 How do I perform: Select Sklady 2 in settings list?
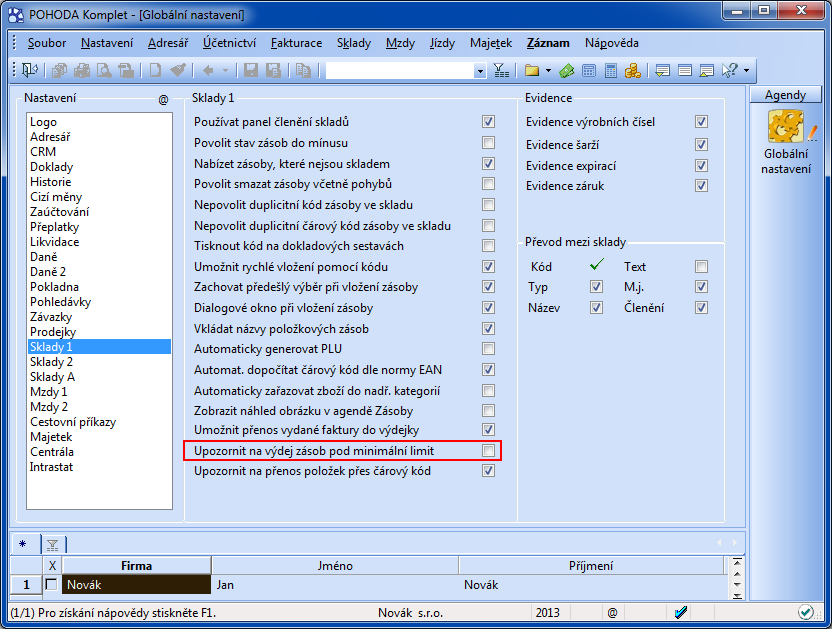pyautogui.click(x=99, y=362)
